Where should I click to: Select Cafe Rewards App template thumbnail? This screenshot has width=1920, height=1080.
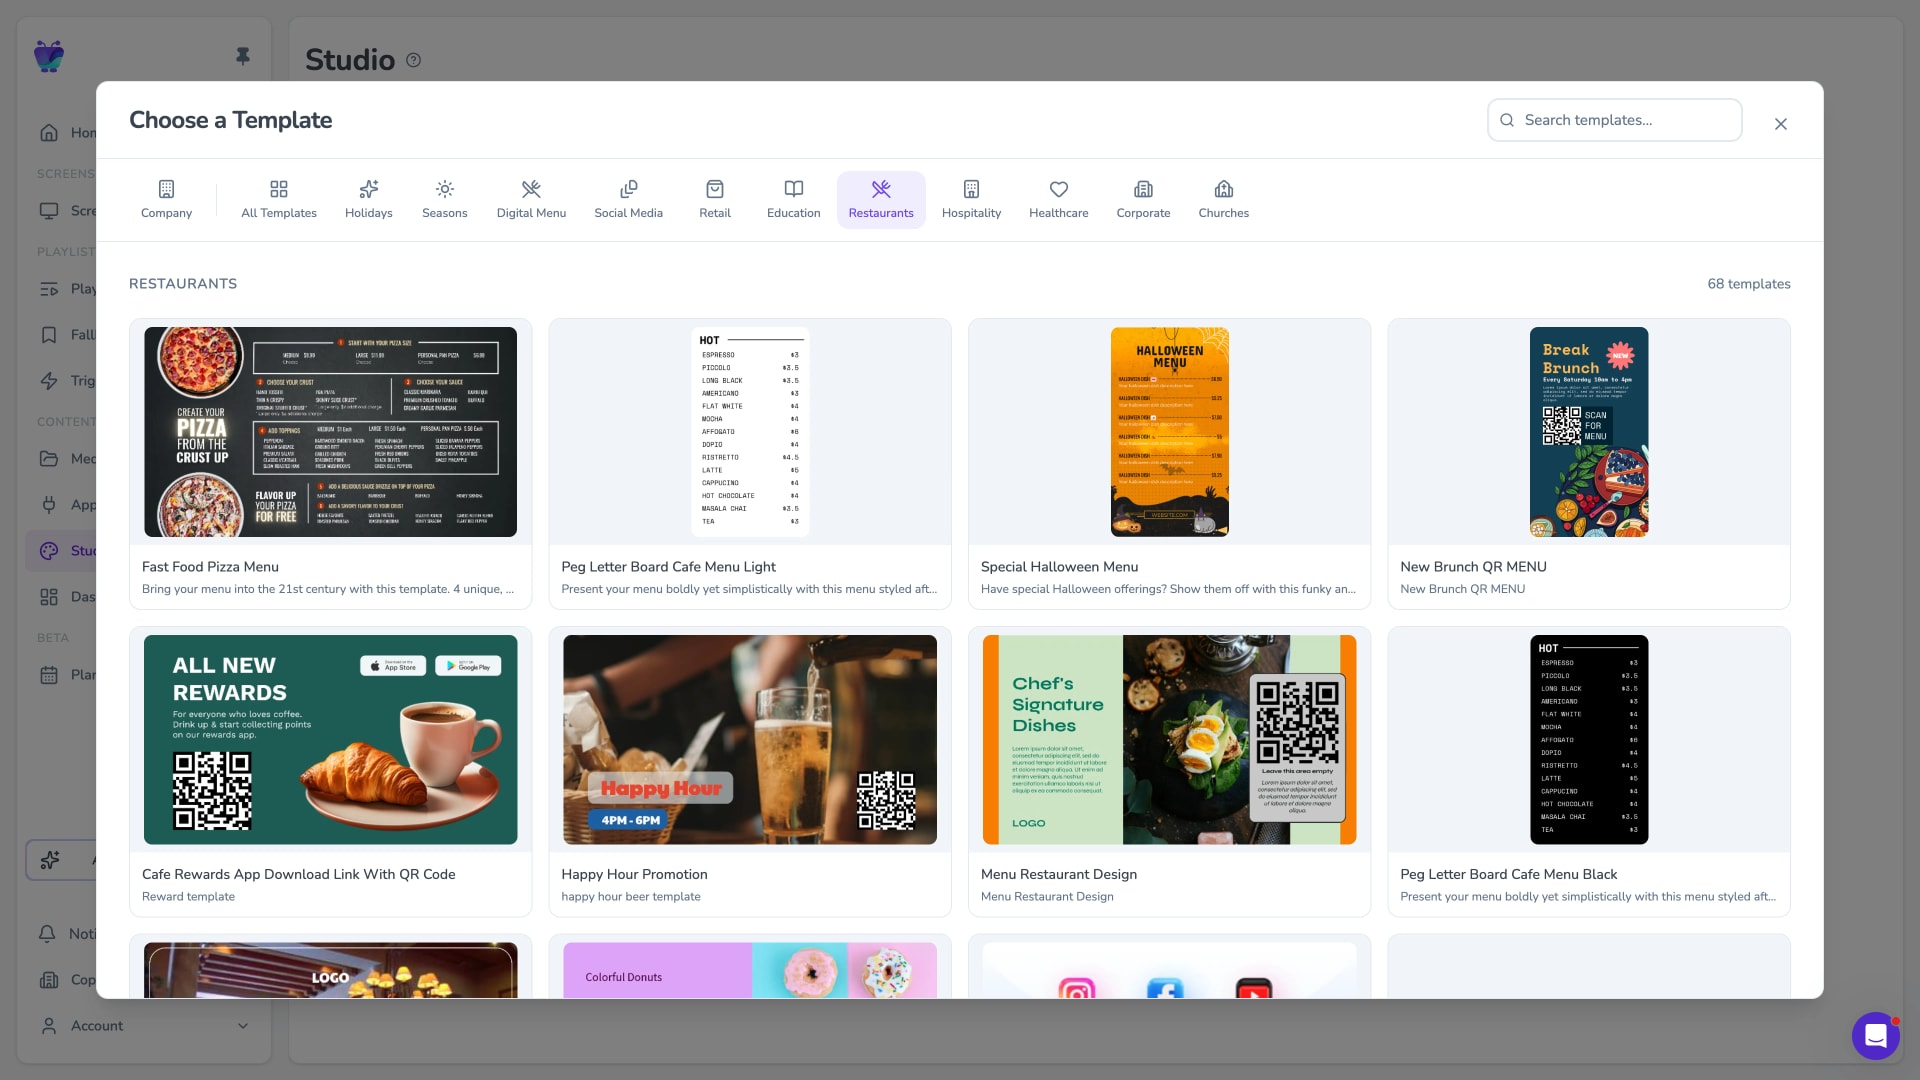coord(331,740)
